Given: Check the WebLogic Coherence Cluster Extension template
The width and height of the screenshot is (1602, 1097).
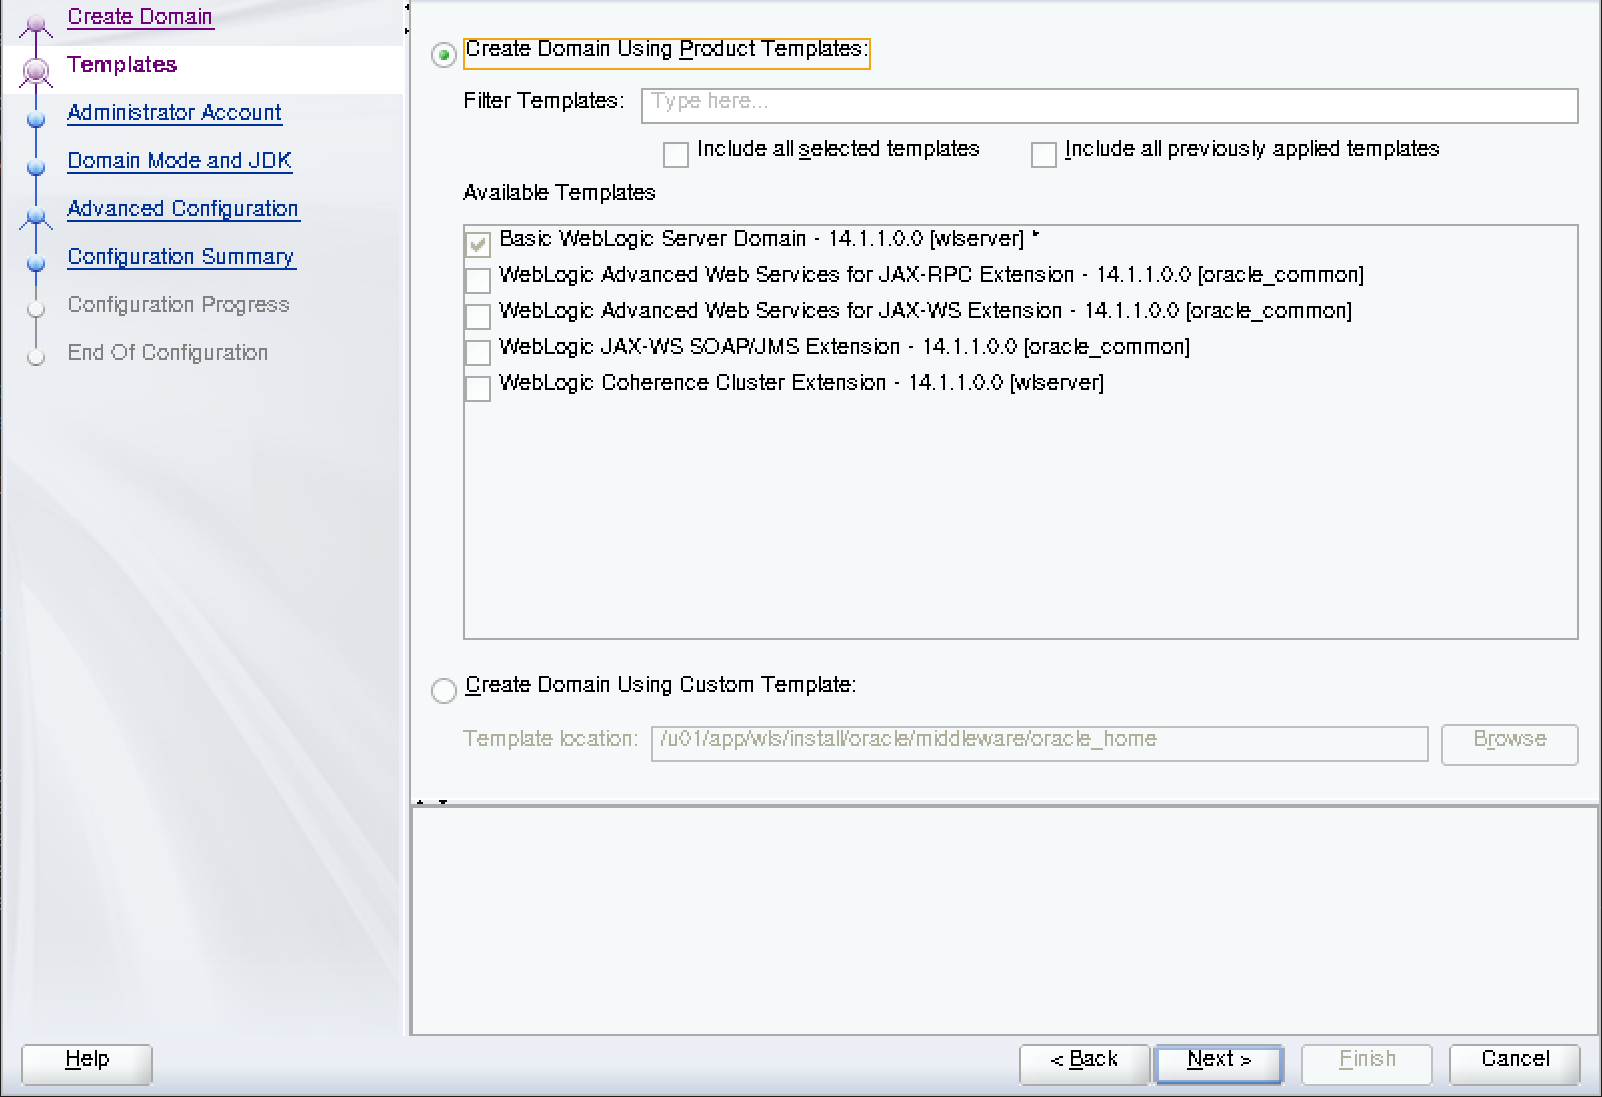Looking at the screenshot, I should point(477,388).
